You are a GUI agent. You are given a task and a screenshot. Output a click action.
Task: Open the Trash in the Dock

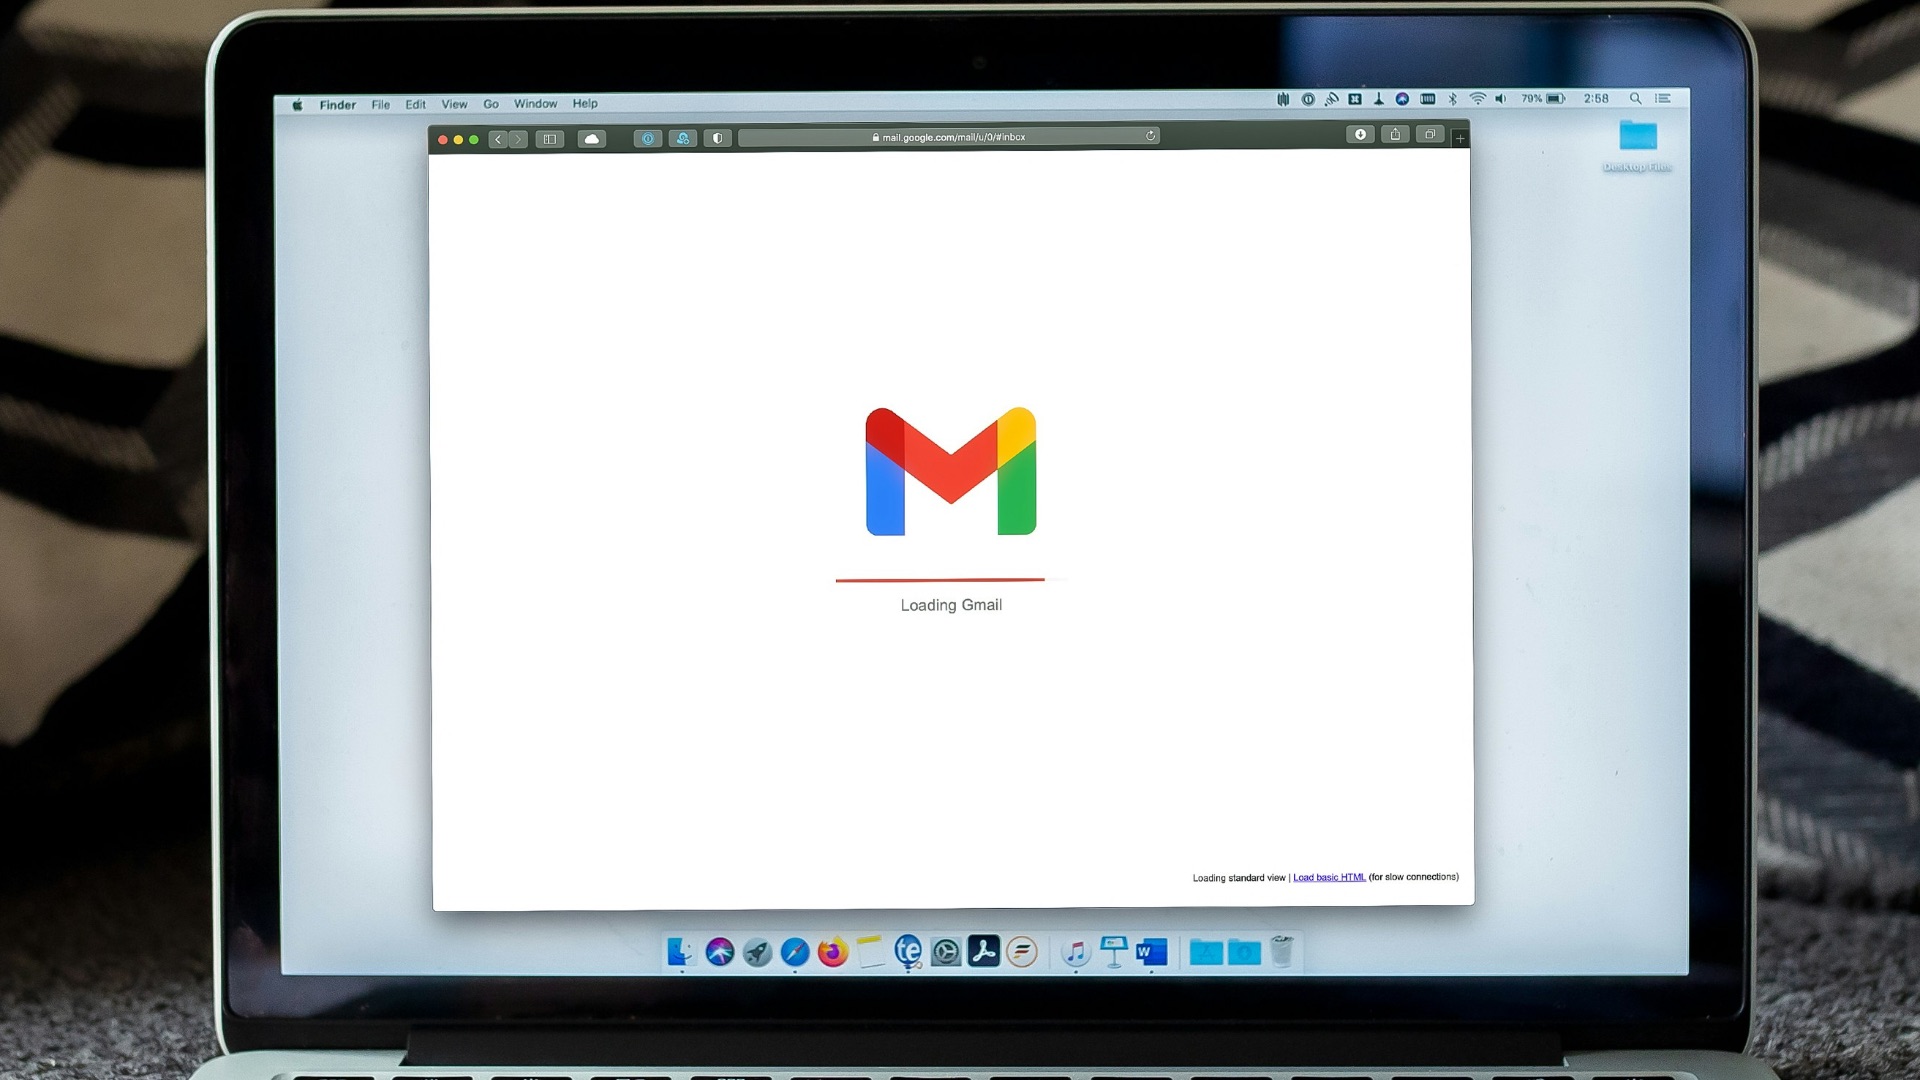(1282, 951)
